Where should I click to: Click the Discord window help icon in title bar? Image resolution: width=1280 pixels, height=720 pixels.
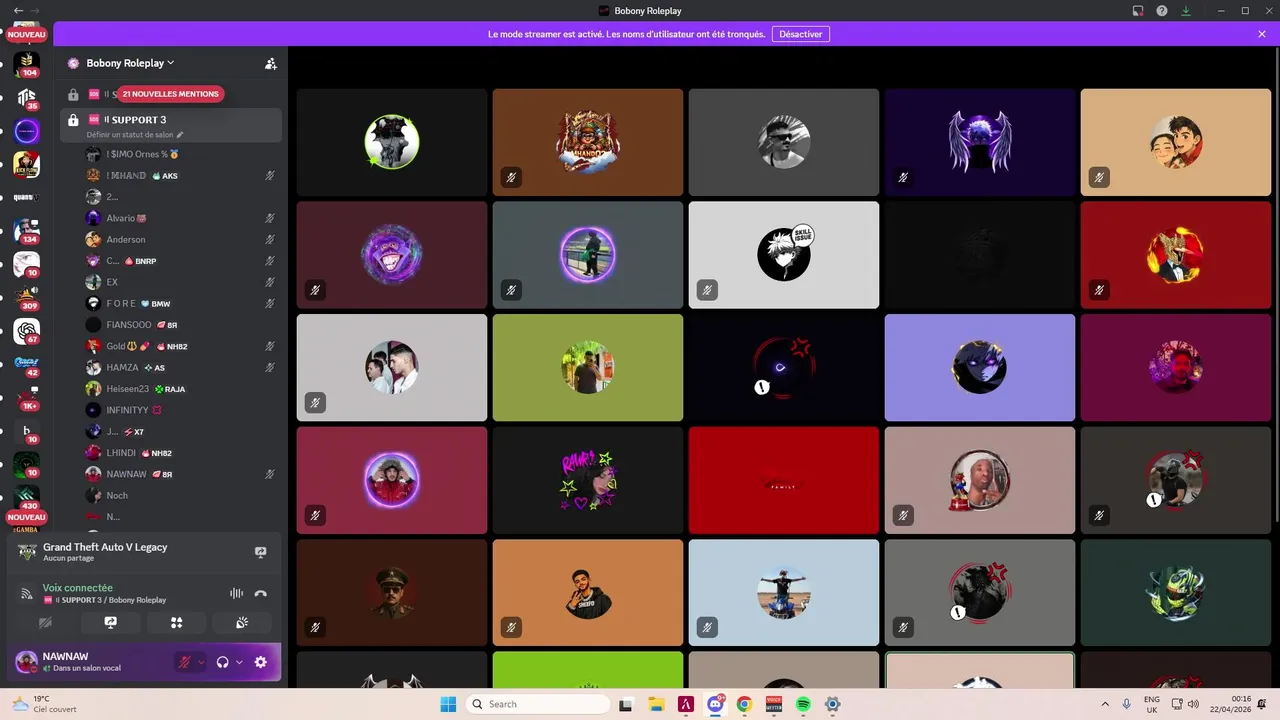tap(1162, 11)
